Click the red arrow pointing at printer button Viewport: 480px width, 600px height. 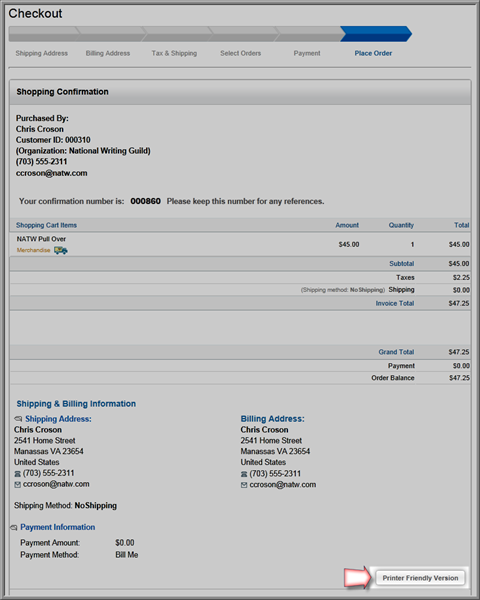pyautogui.click(x=358, y=578)
